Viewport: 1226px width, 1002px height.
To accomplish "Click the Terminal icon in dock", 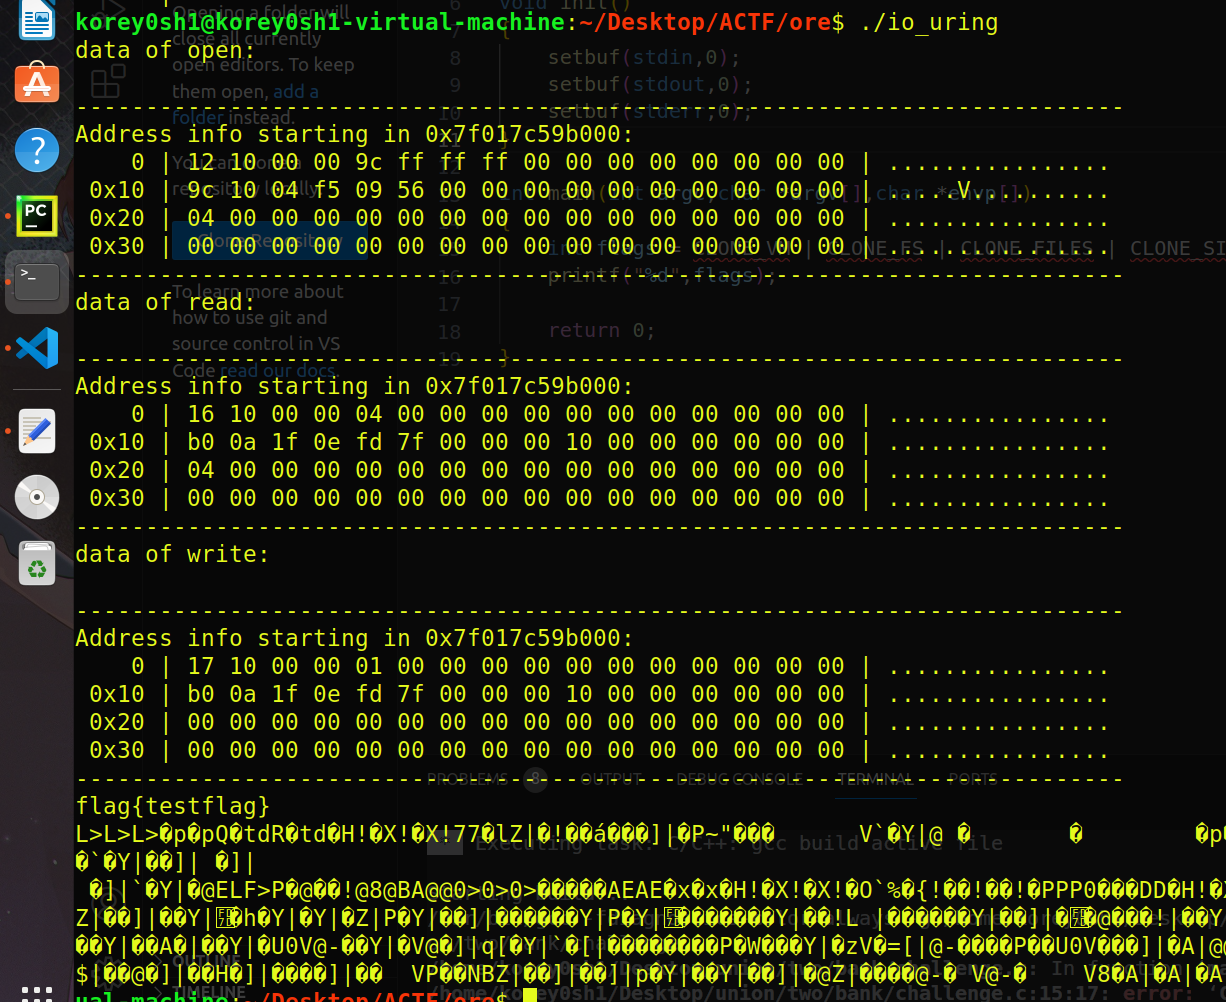I will (37, 282).
